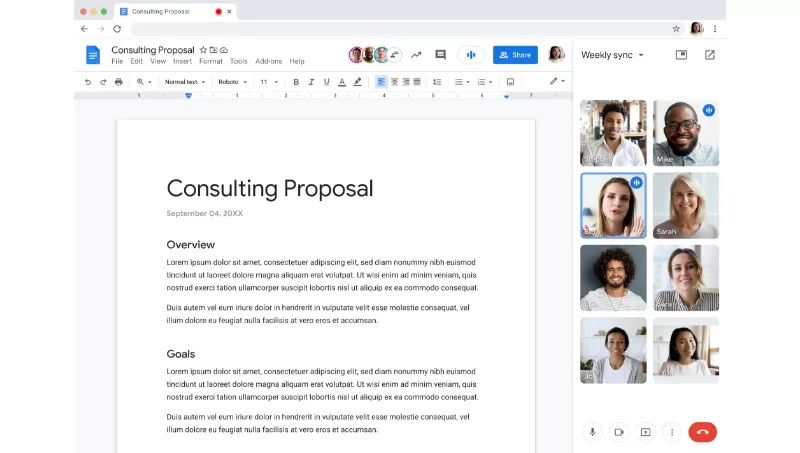Screen dimensions: 800x453
Task: Open the Roboto font dropdown
Action: pos(232,82)
